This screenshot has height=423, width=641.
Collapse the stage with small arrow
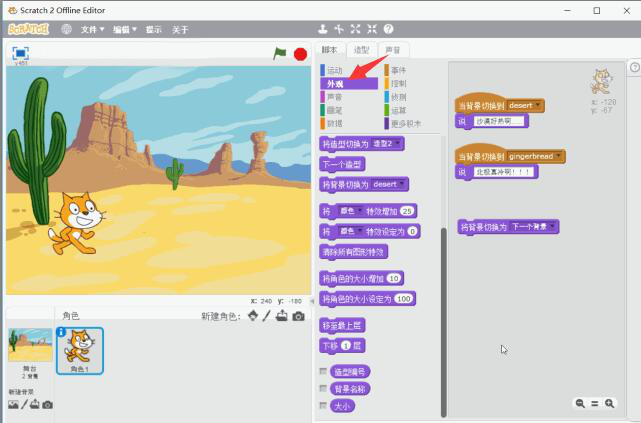click(x=312, y=301)
